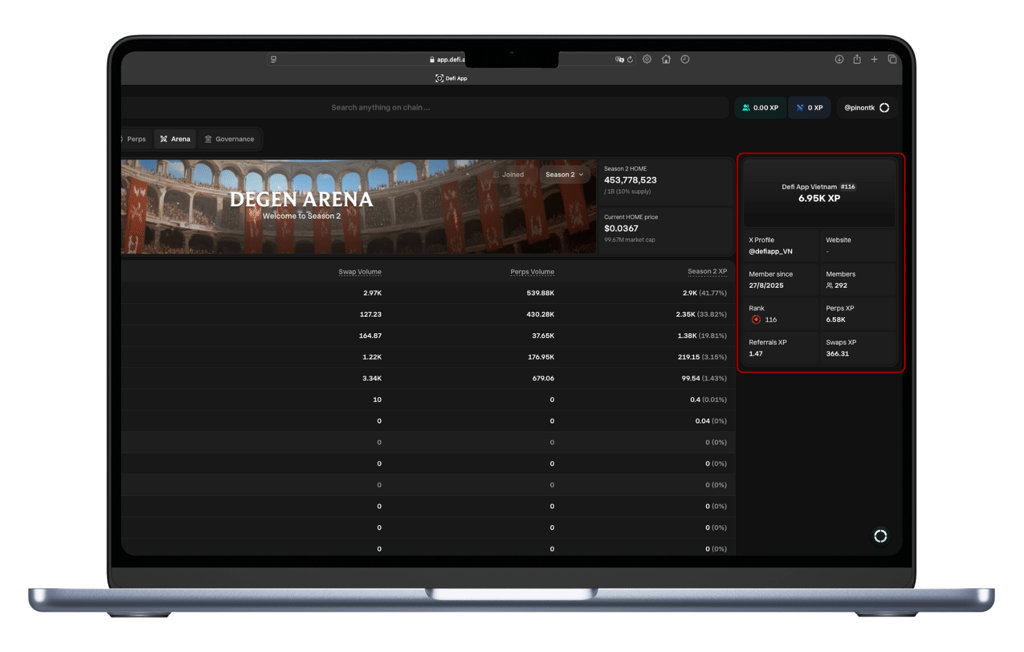Viewport: 1024px width, 652px height.
Task: Click the 6.95K XP team total
Action: pos(819,199)
